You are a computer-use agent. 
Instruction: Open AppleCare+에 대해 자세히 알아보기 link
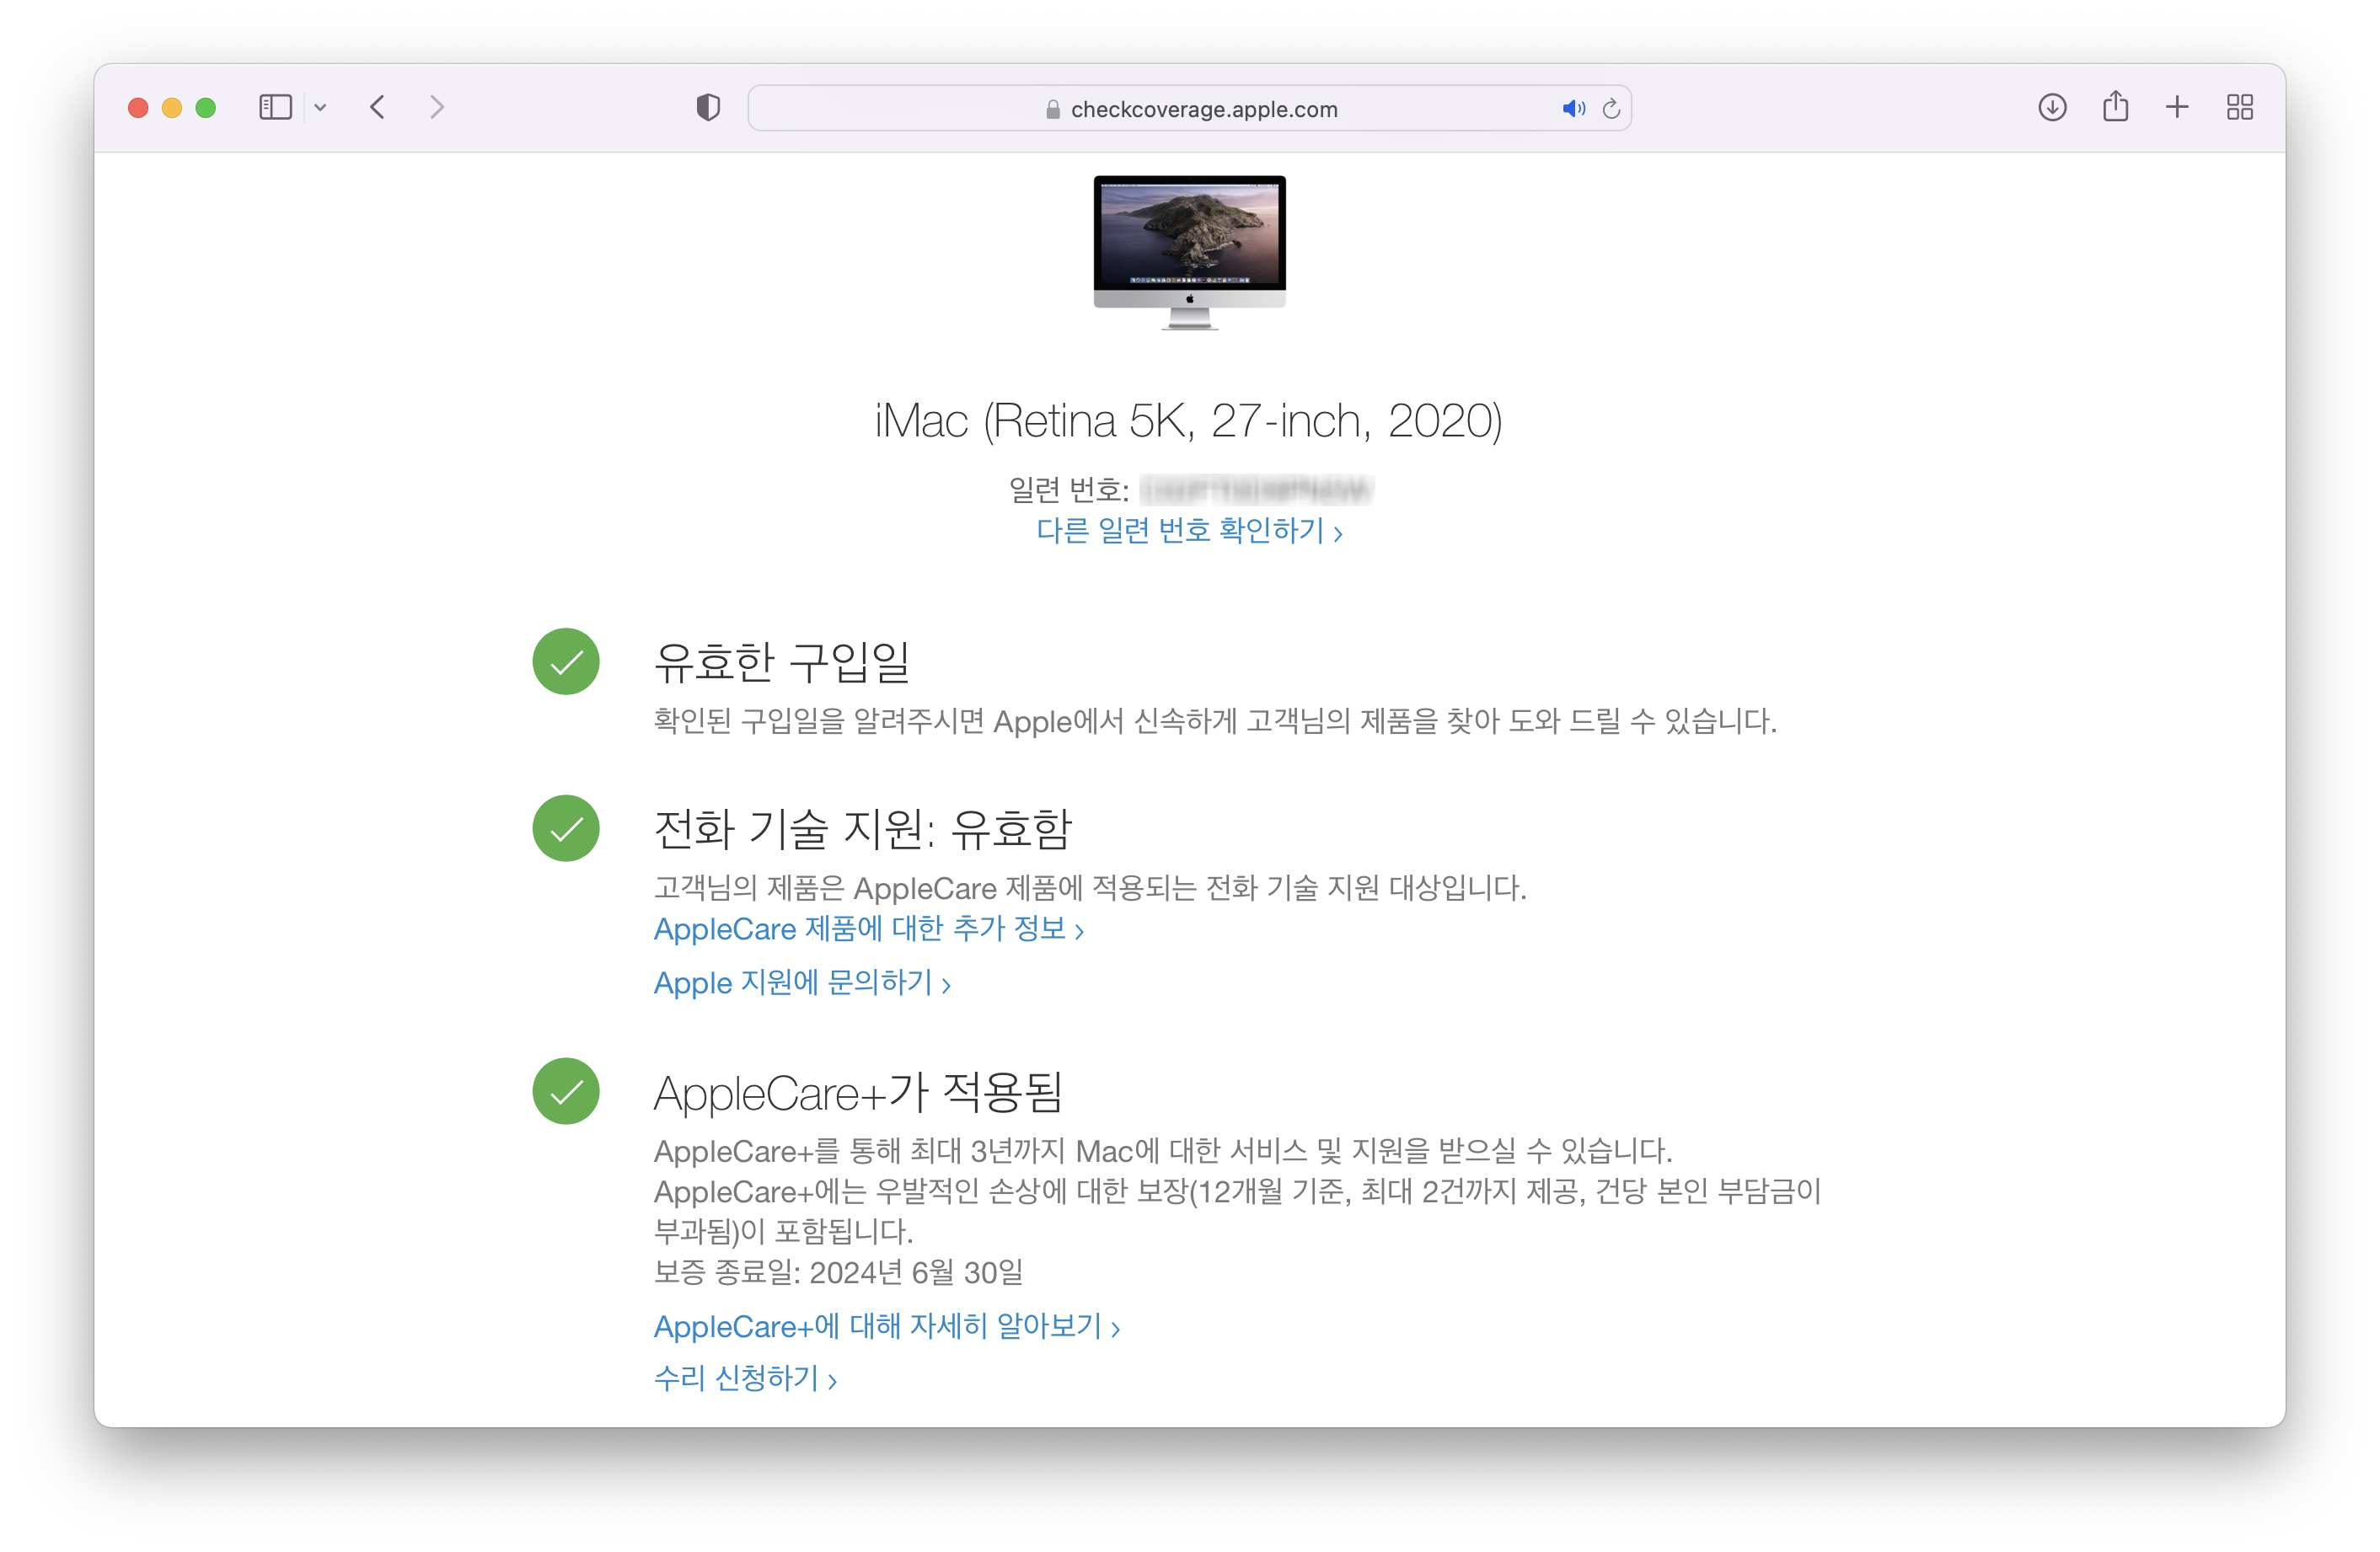tap(886, 1327)
